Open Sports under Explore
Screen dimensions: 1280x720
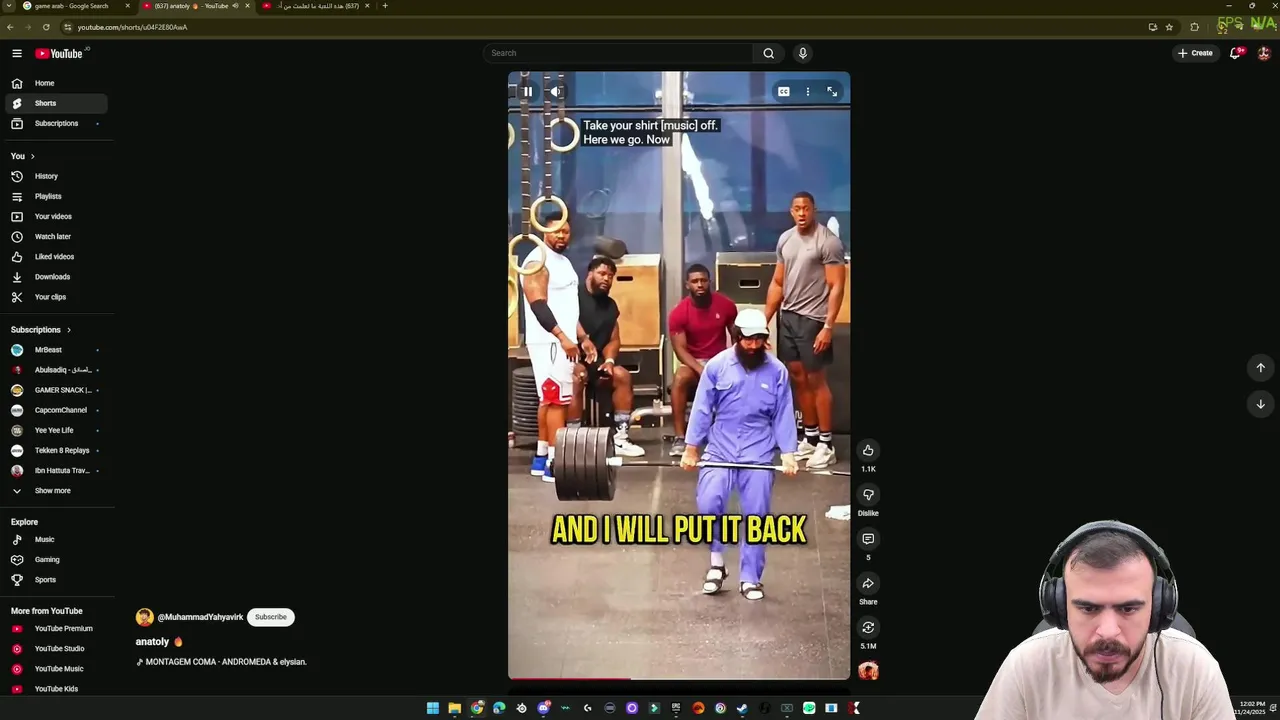(55, 580)
